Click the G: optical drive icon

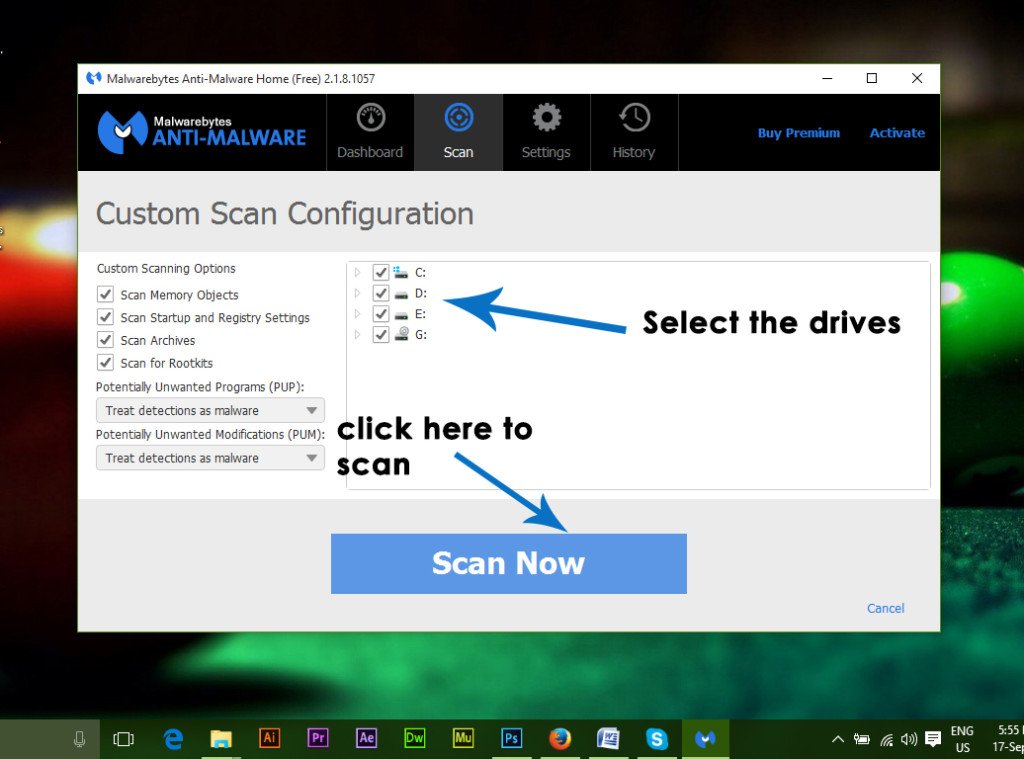[402, 334]
